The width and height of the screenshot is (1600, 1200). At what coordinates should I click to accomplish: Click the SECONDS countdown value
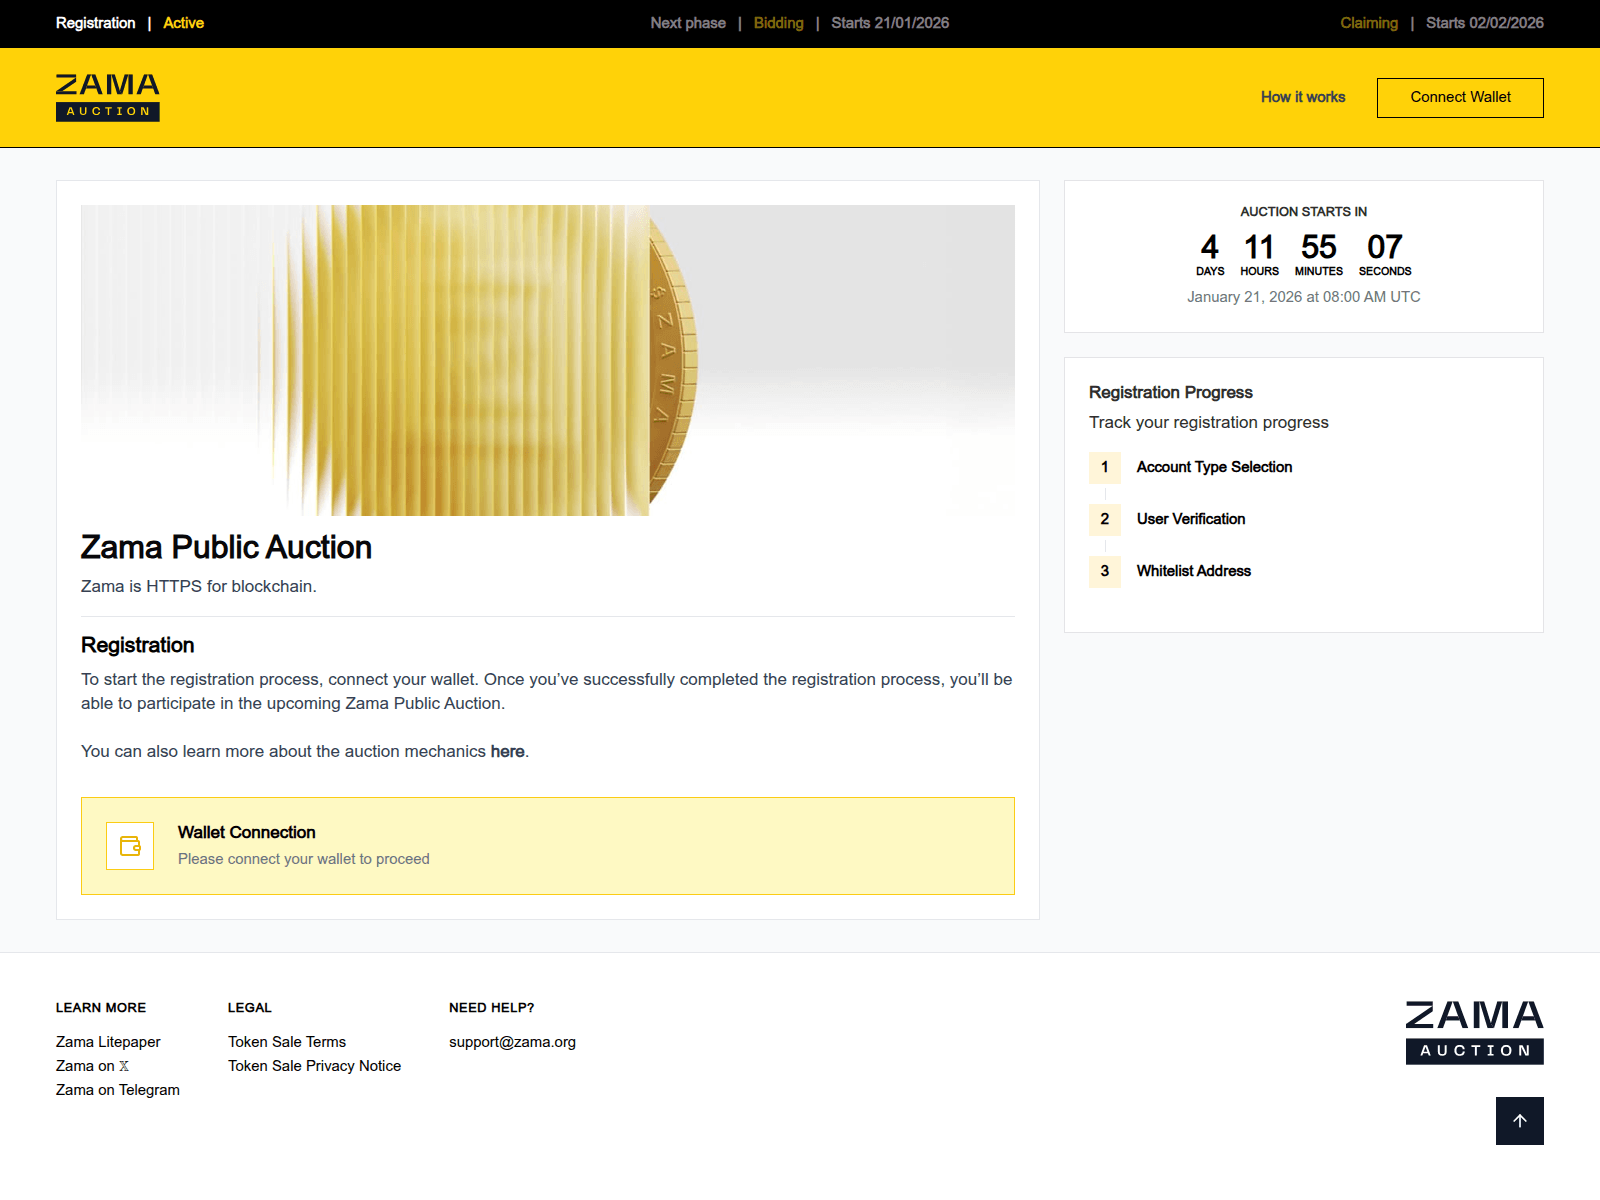pyautogui.click(x=1385, y=247)
